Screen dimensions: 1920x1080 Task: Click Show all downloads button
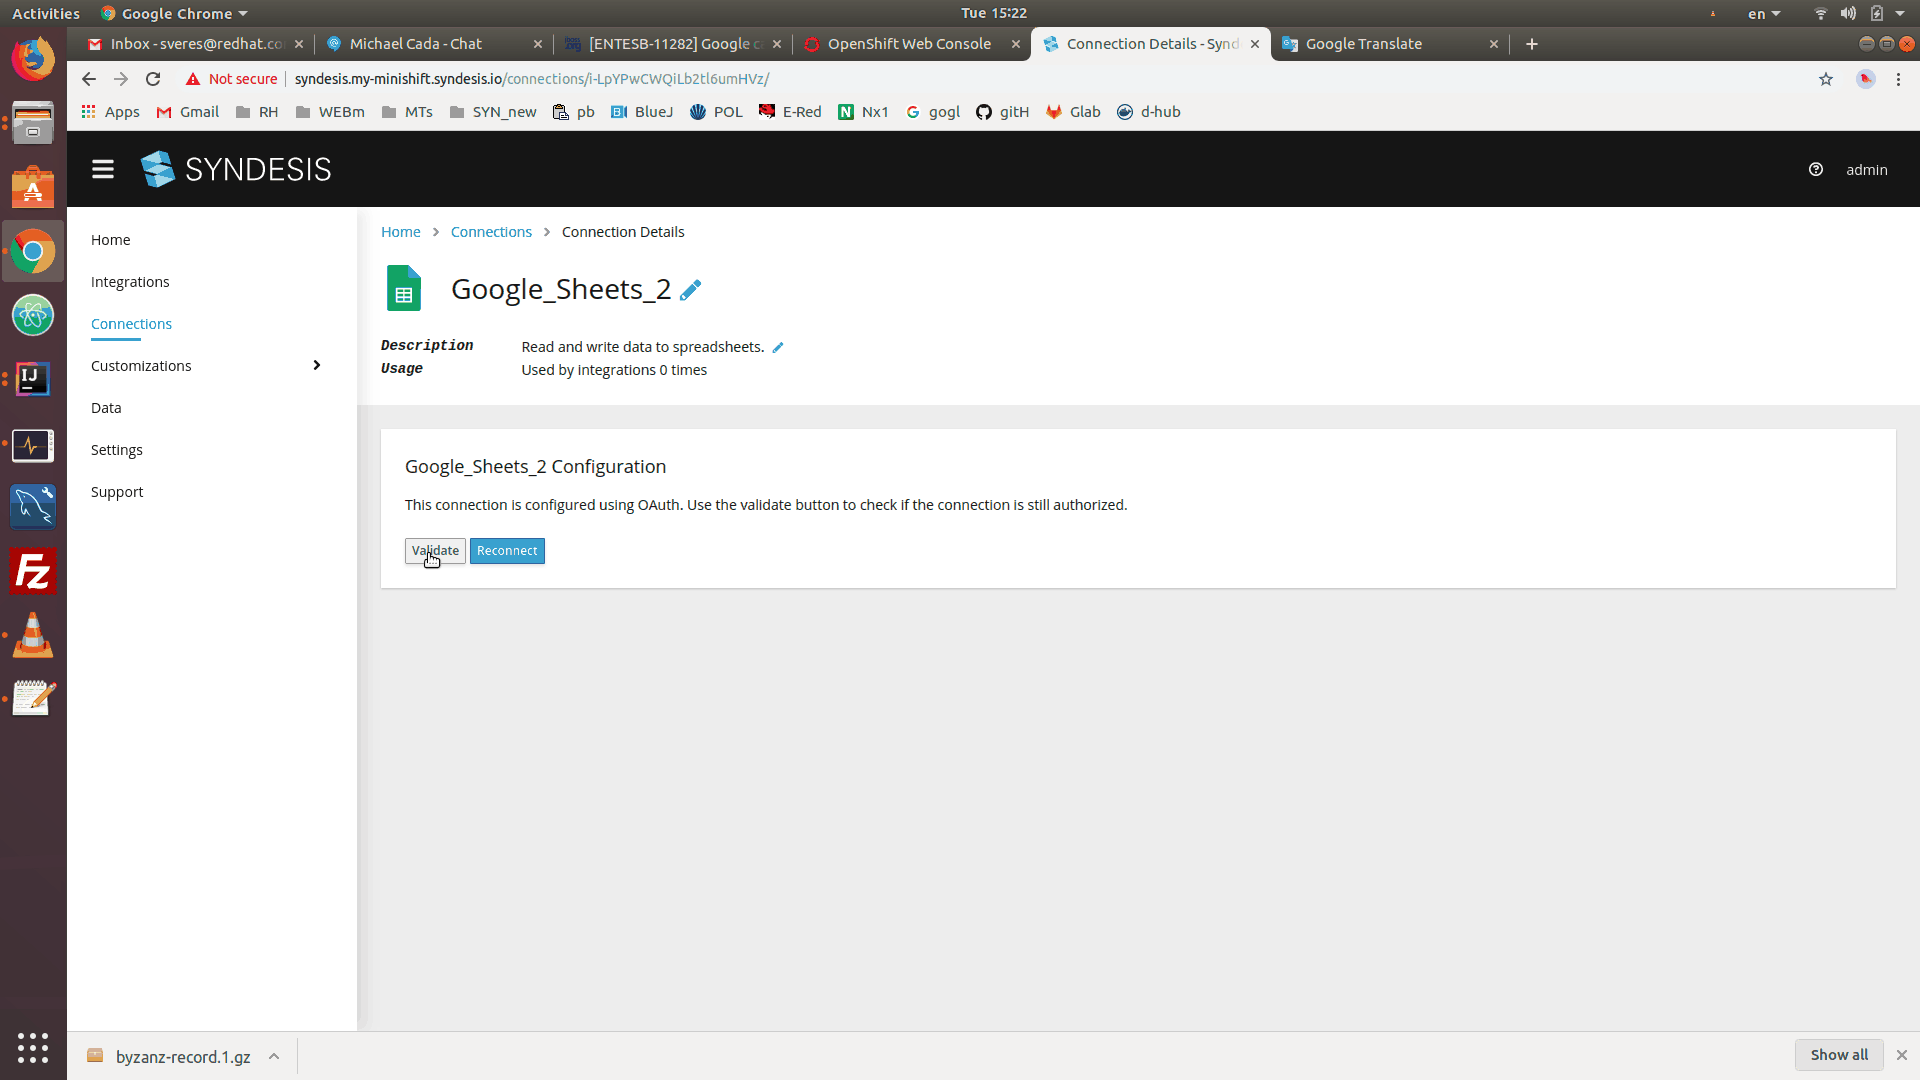(x=1839, y=1055)
